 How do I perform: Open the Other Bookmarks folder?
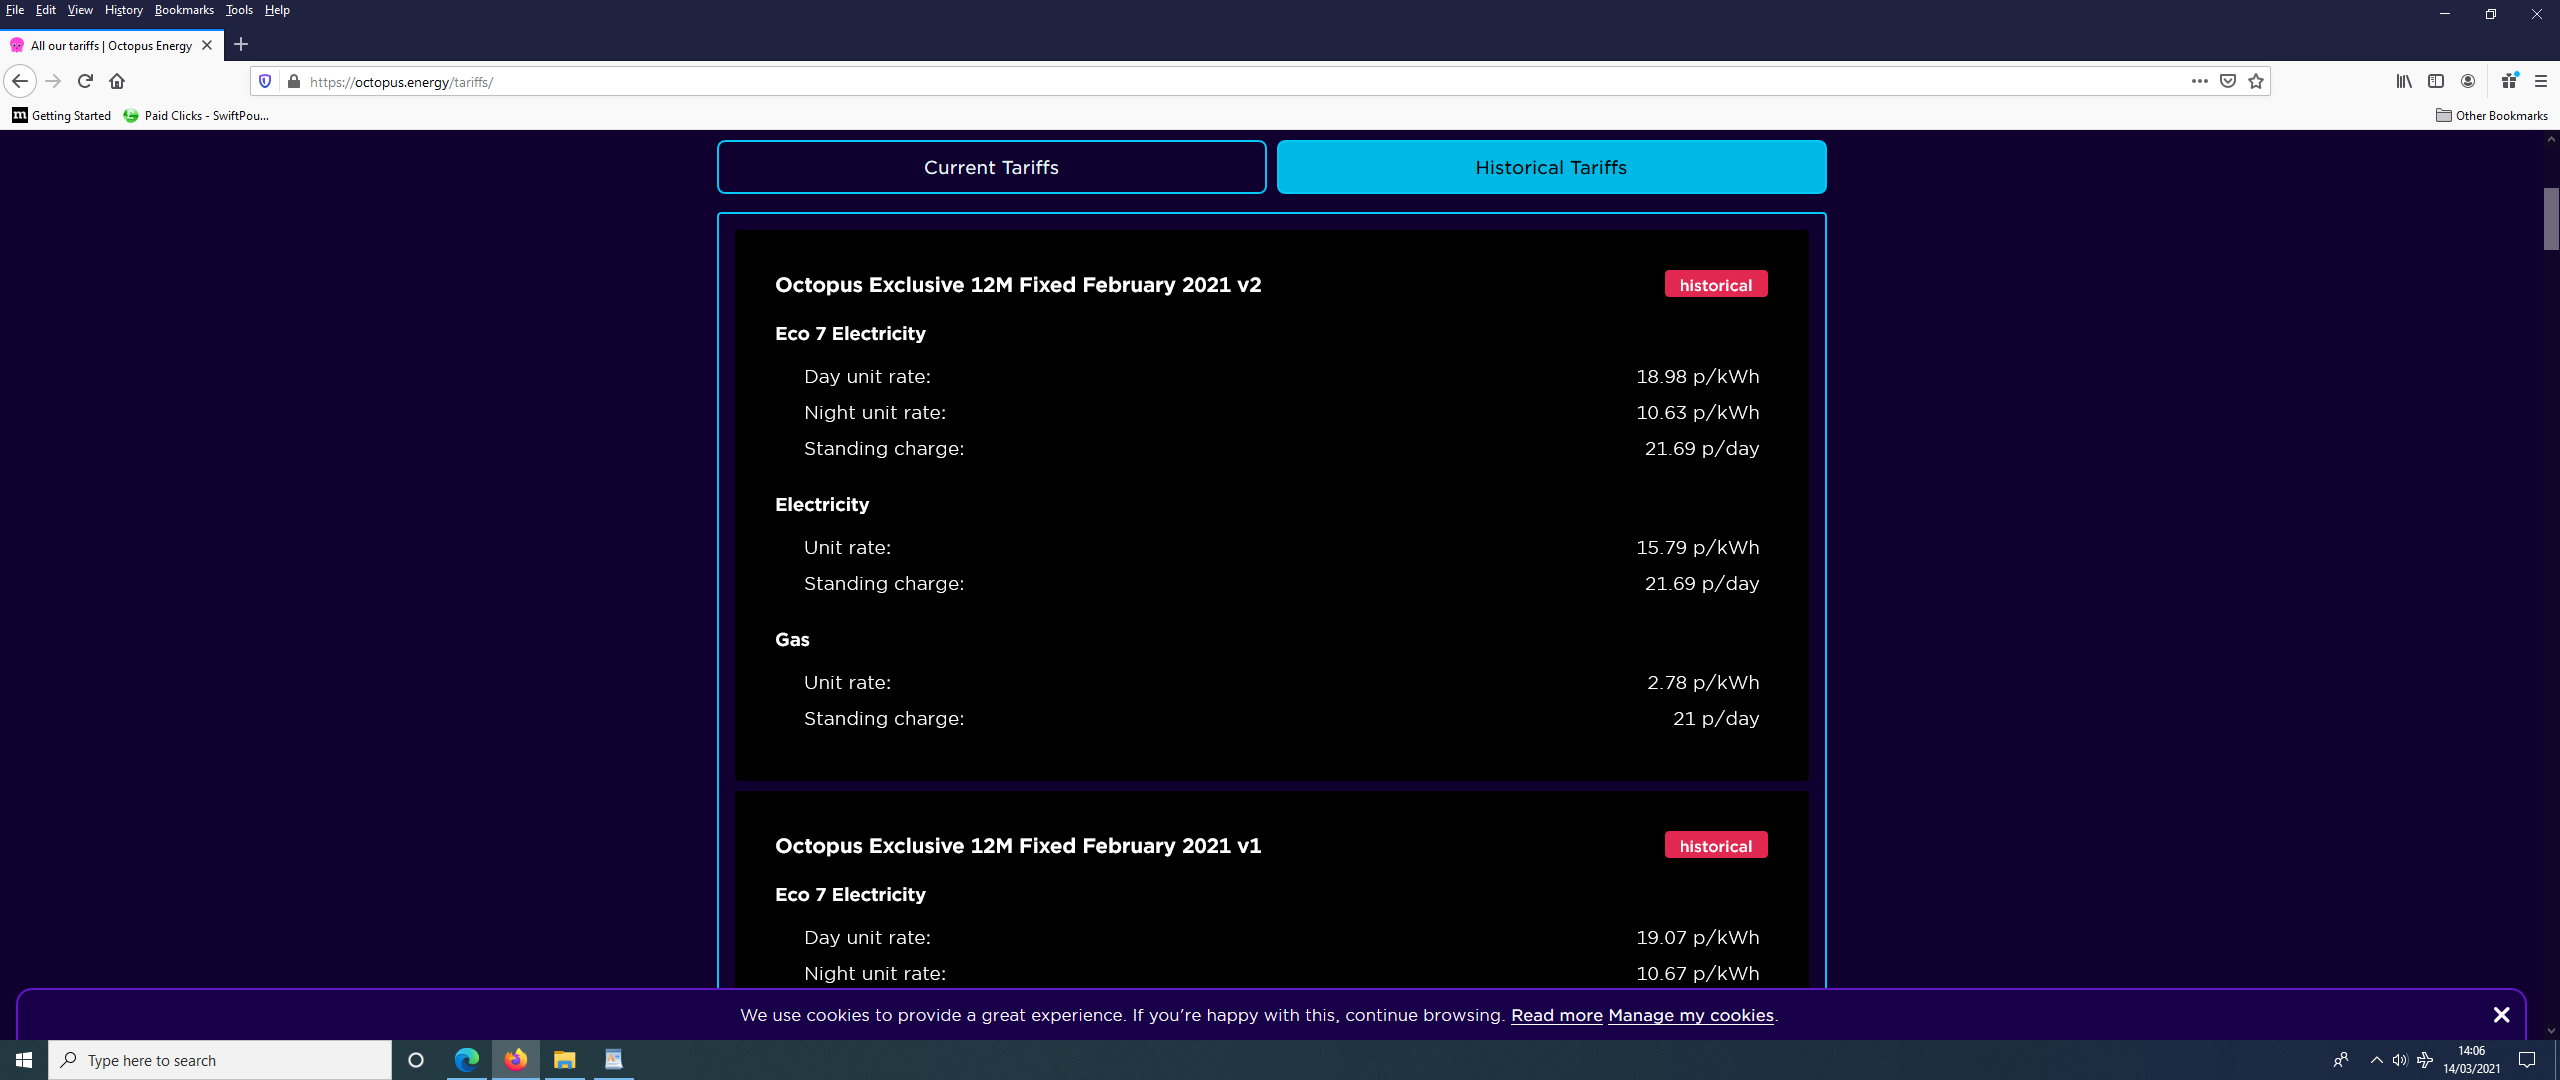click(2492, 115)
